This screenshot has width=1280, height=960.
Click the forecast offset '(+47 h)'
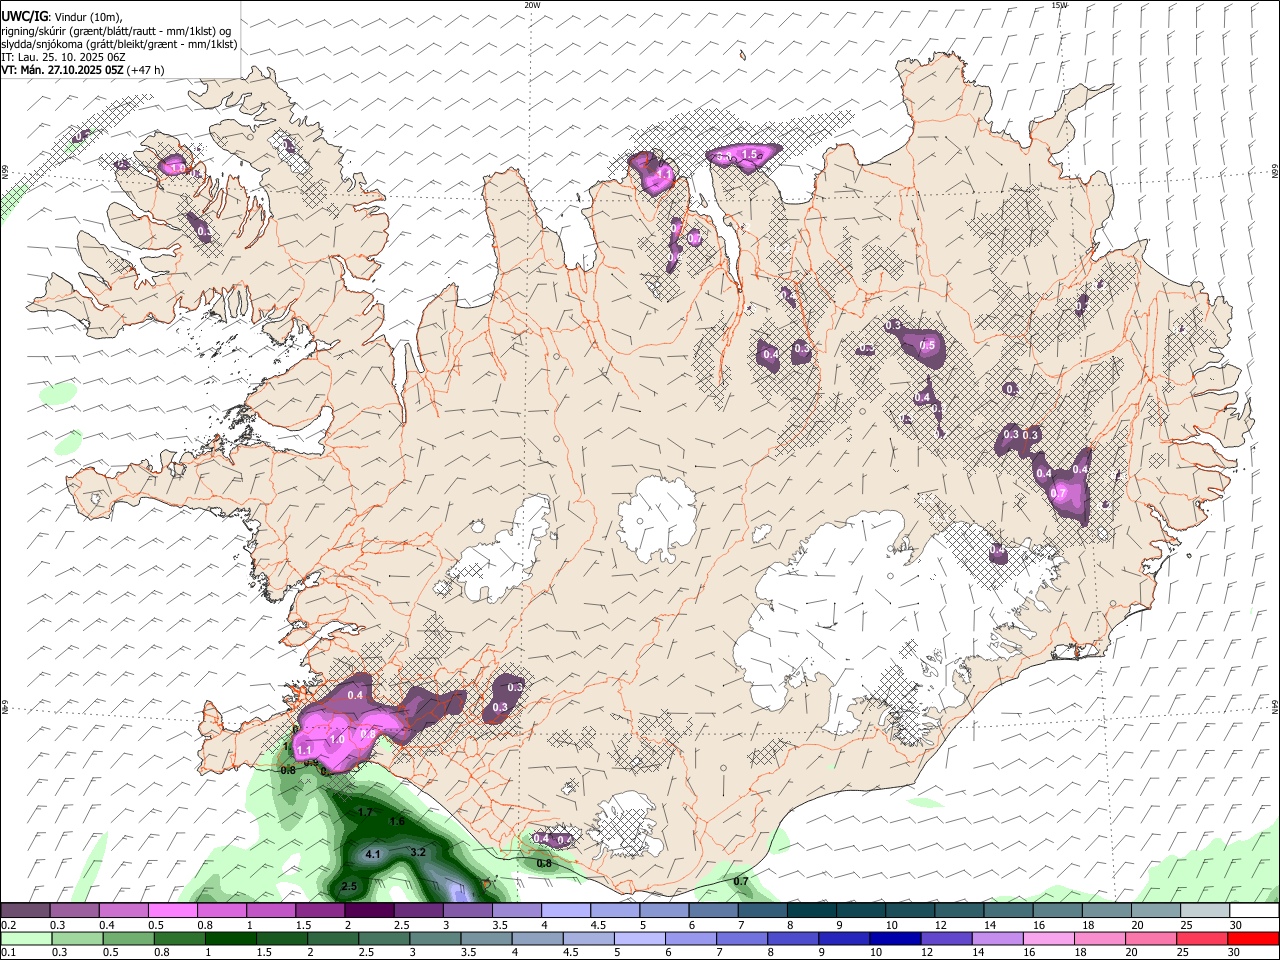(146, 70)
